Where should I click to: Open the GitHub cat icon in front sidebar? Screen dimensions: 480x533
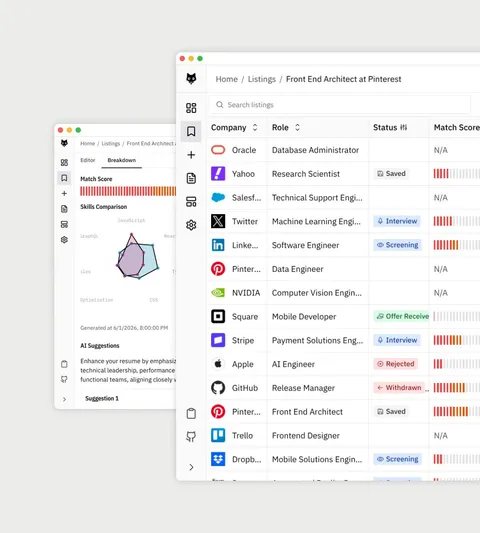(191, 436)
